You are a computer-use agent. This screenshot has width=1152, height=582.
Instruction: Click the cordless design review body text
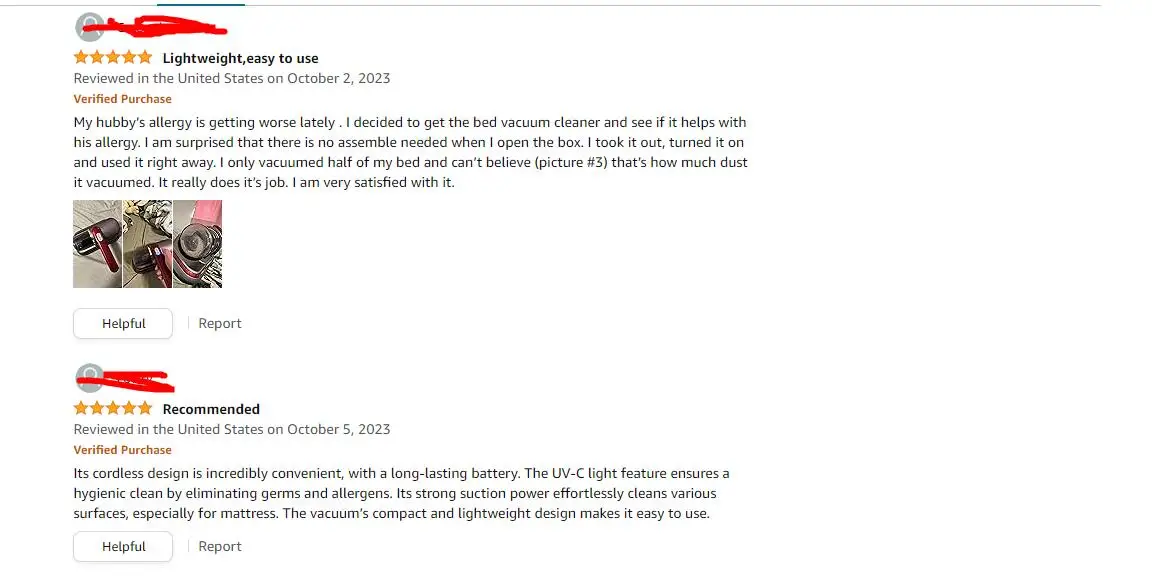(x=400, y=493)
